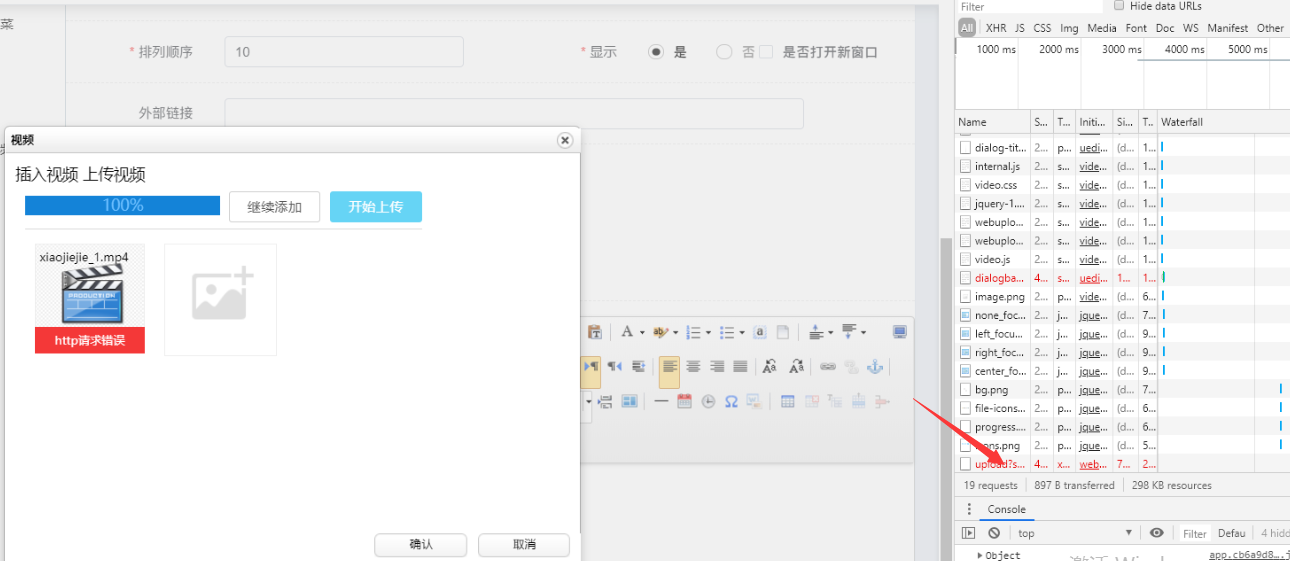Click the 确认 button in video dialog
The image size is (1290, 561).
[420, 545]
